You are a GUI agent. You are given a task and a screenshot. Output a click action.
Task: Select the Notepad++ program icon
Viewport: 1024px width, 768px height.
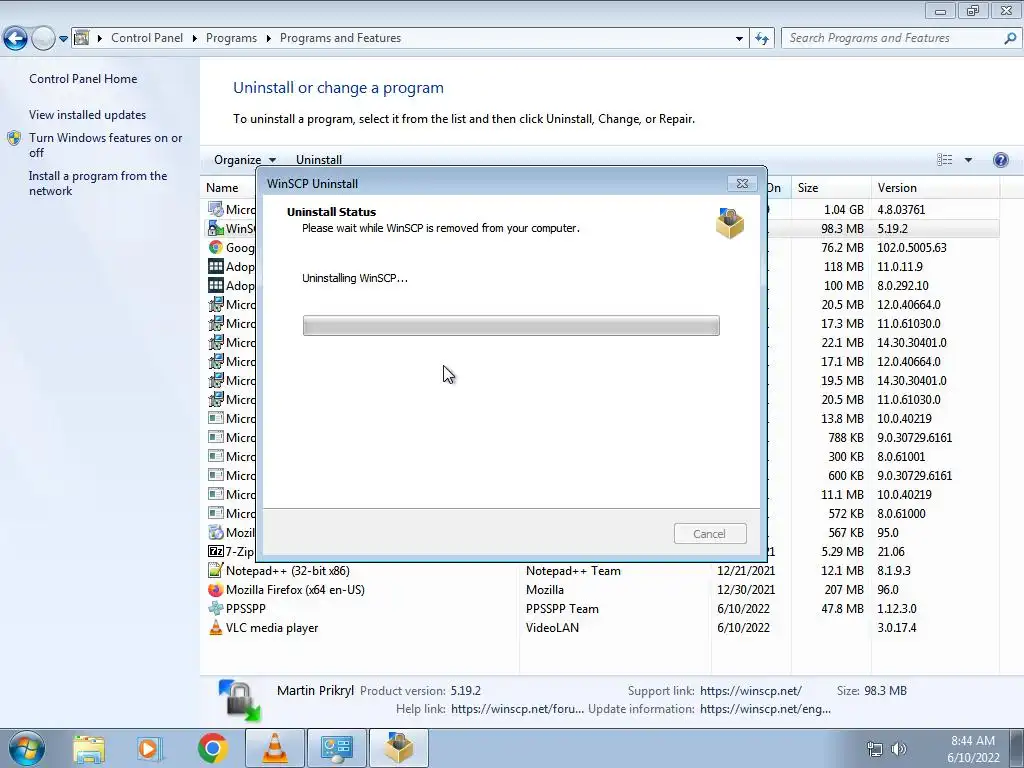216,570
